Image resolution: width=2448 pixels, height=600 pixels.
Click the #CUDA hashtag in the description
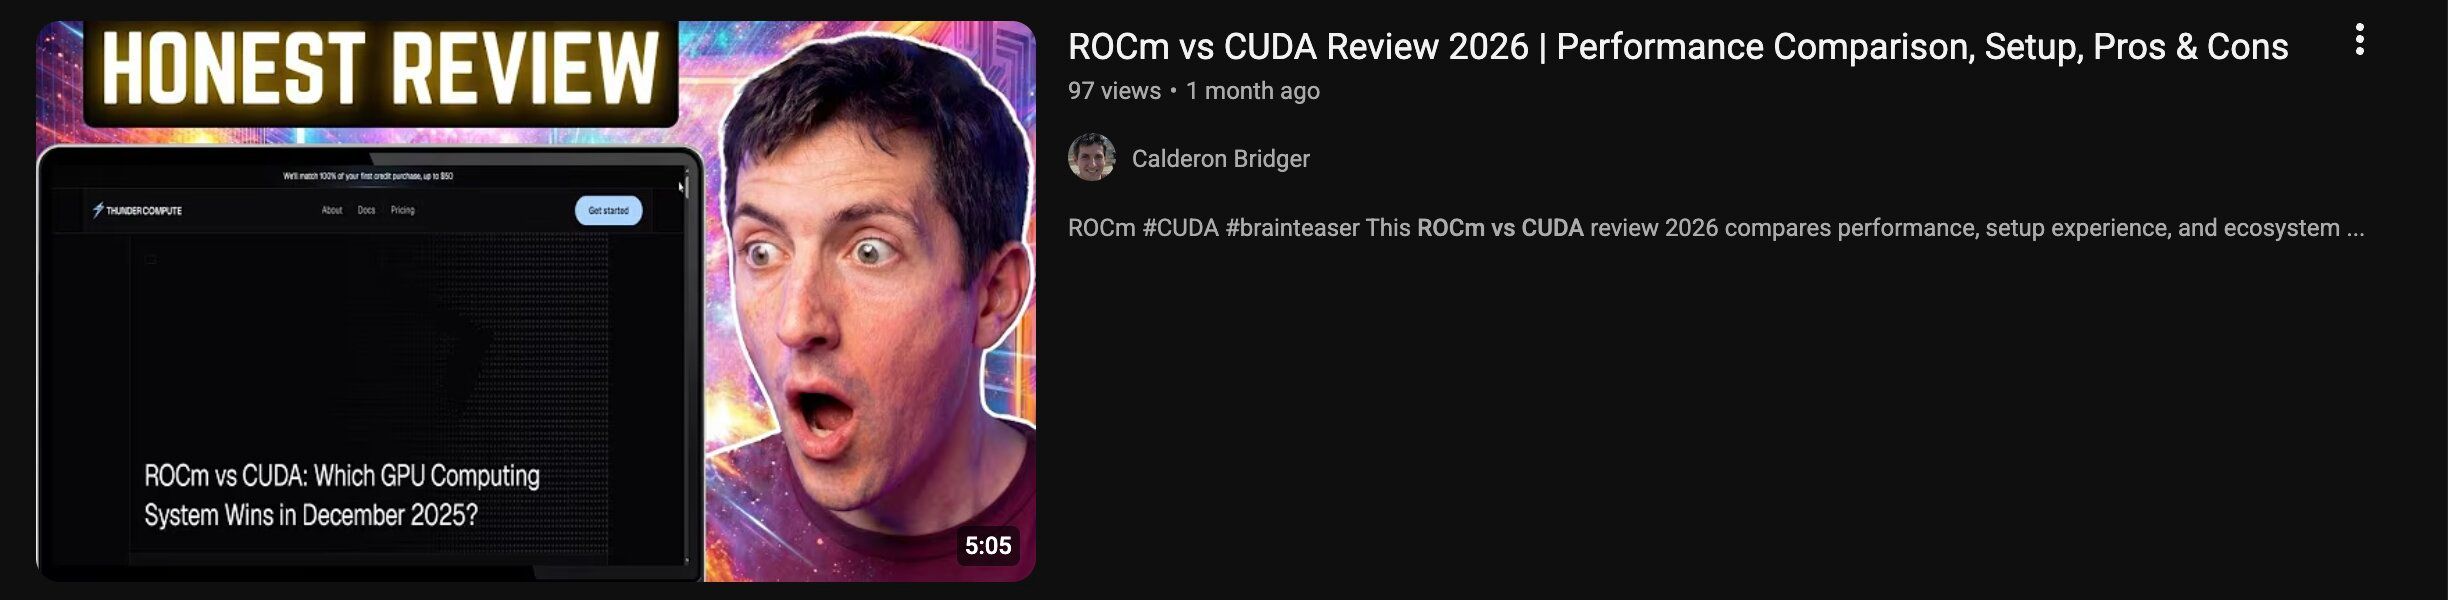click(1180, 228)
